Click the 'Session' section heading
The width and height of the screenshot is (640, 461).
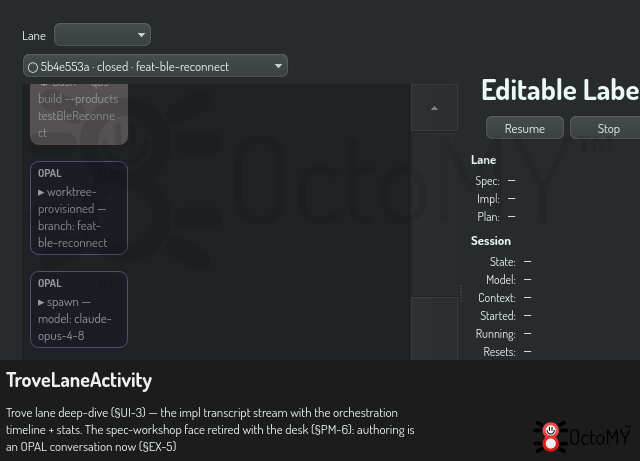click(491, 241)
